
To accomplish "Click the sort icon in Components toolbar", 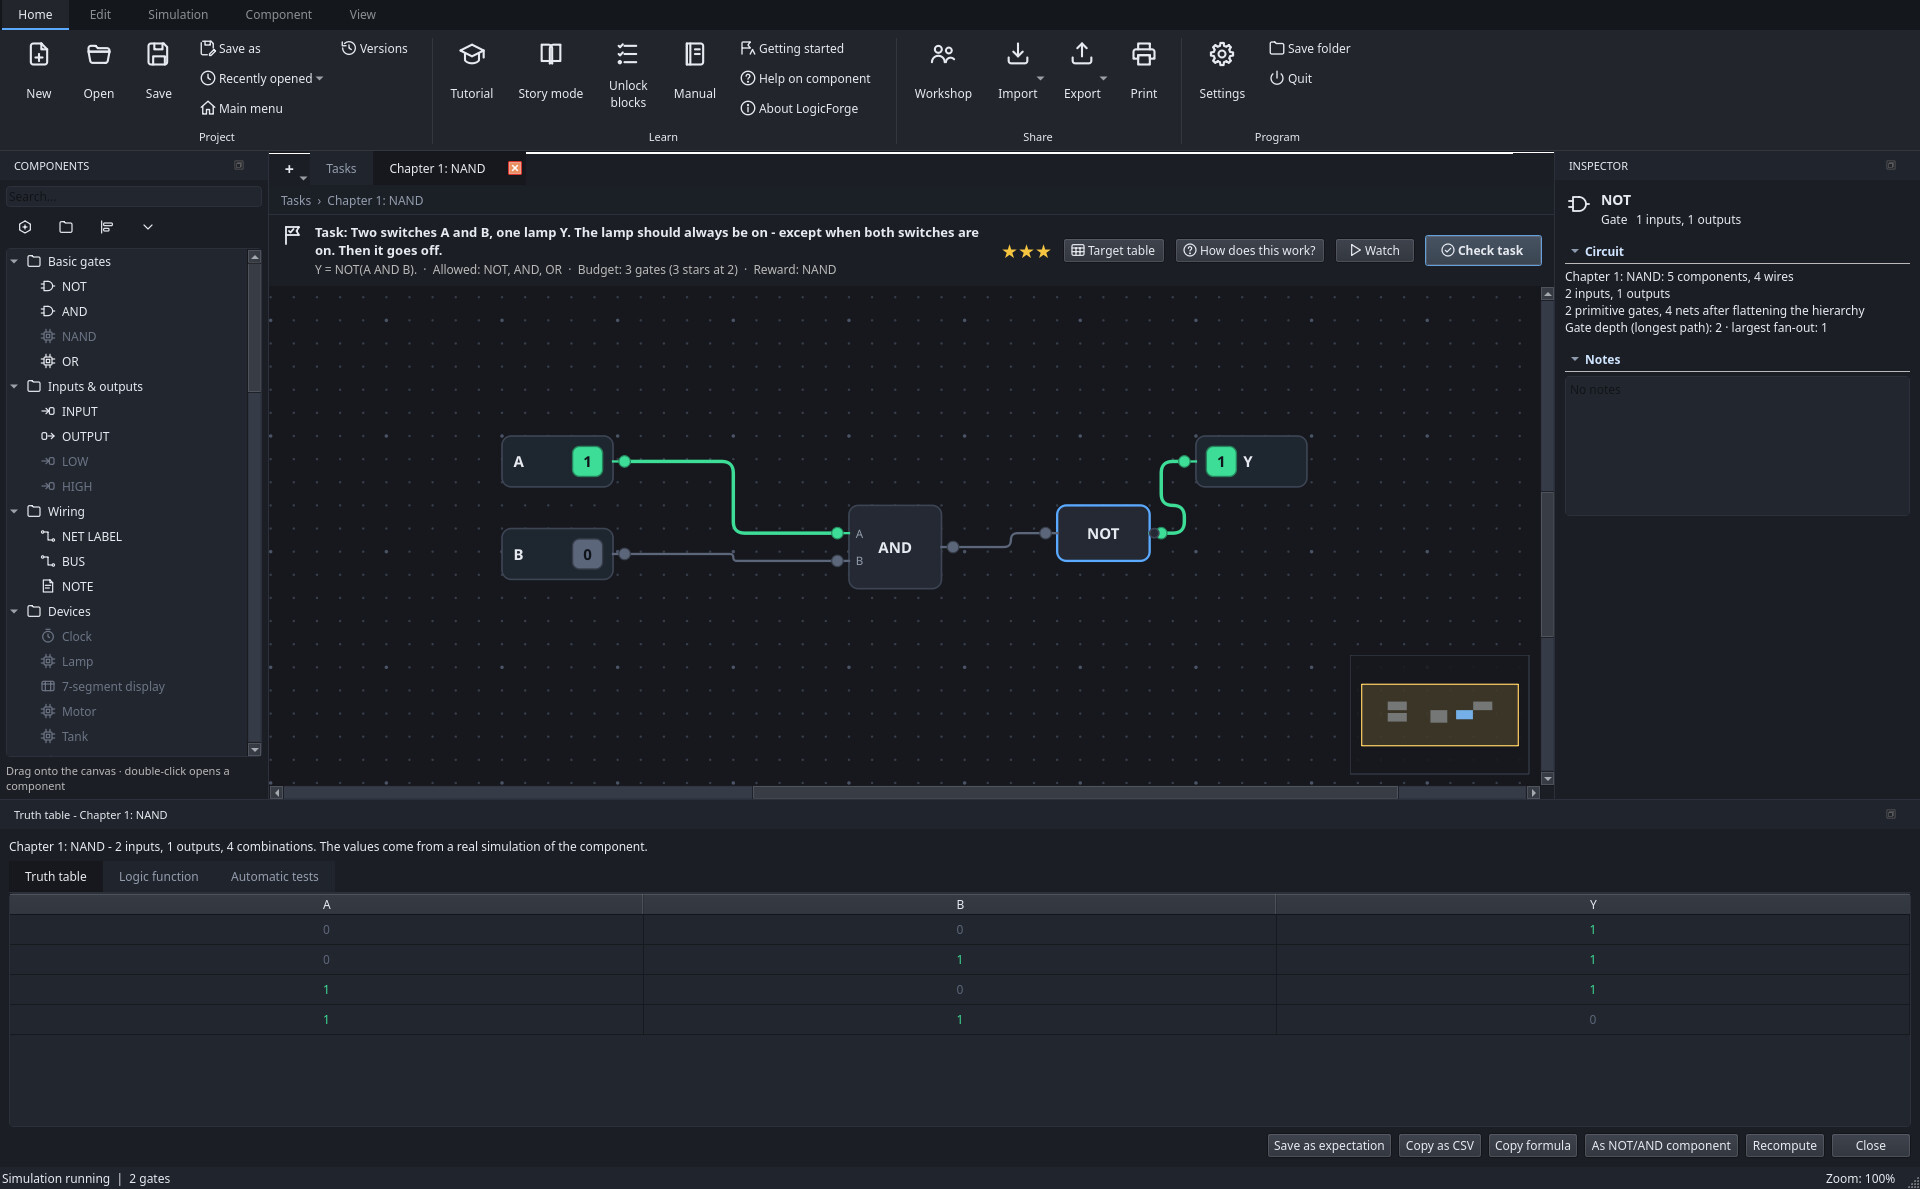I will tap(107, 227).
